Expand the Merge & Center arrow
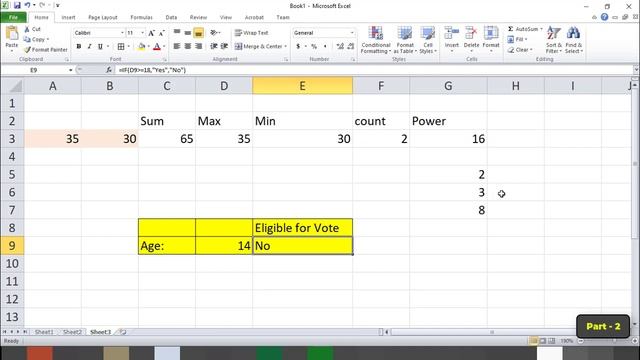 (285, 47)
